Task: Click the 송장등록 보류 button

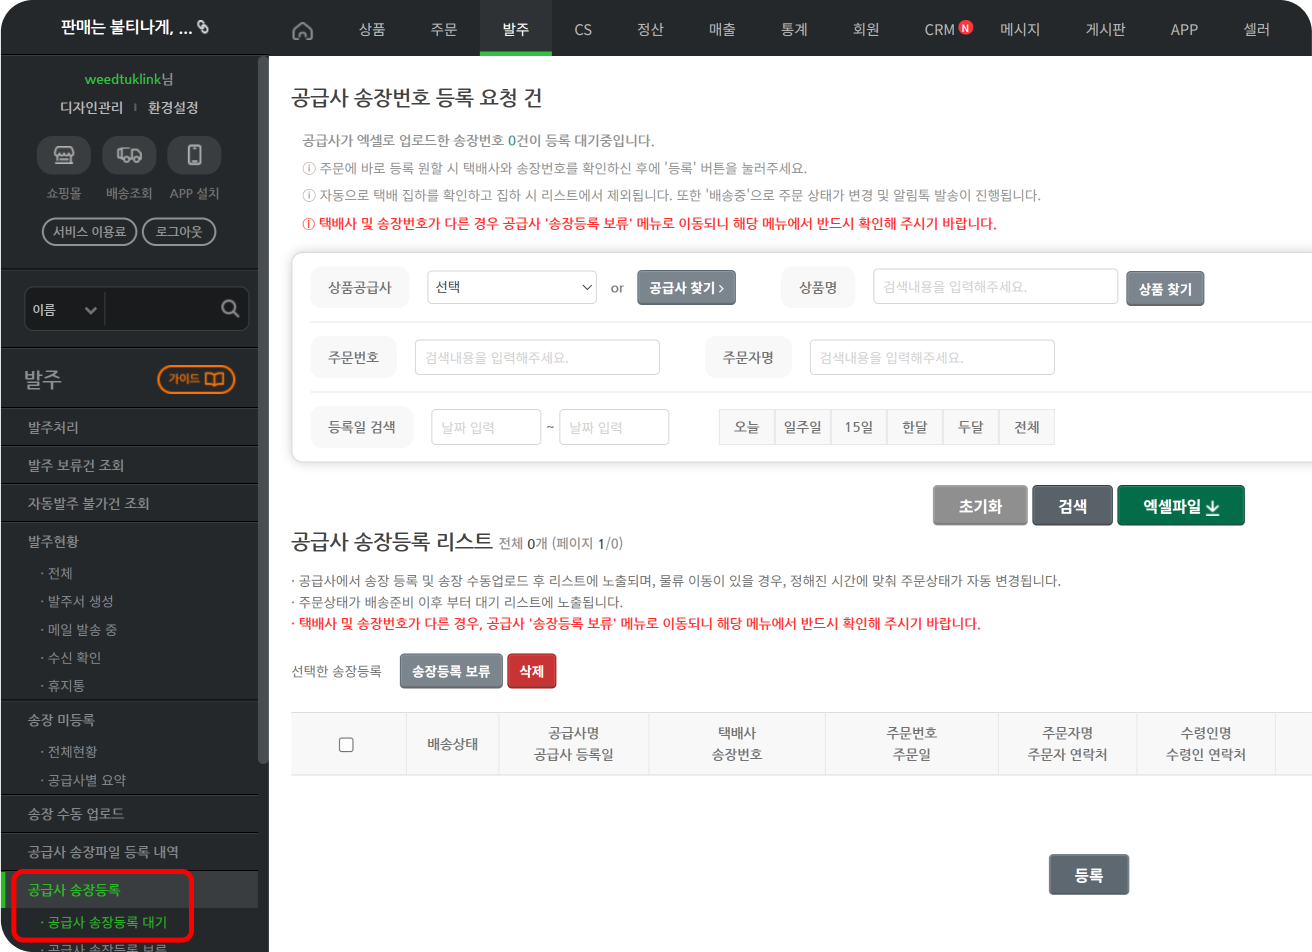Action: click(x=451, y=671)
